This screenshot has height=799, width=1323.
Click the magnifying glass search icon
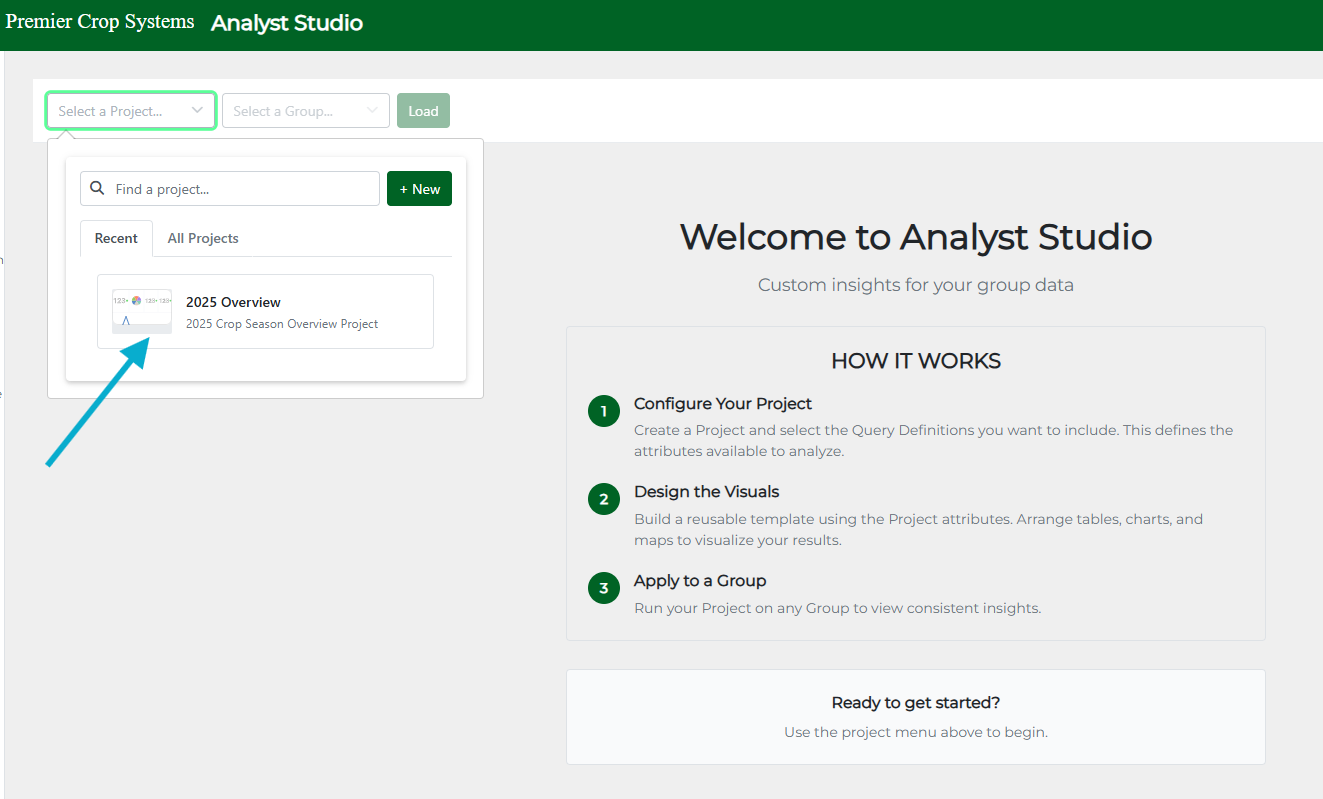click(97, 189)
